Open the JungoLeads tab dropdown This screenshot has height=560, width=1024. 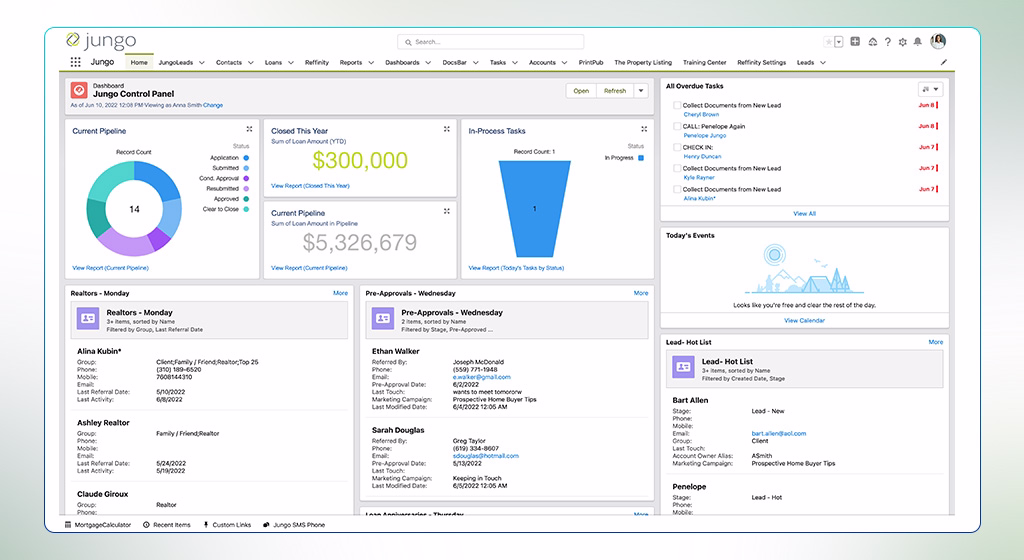202,63
